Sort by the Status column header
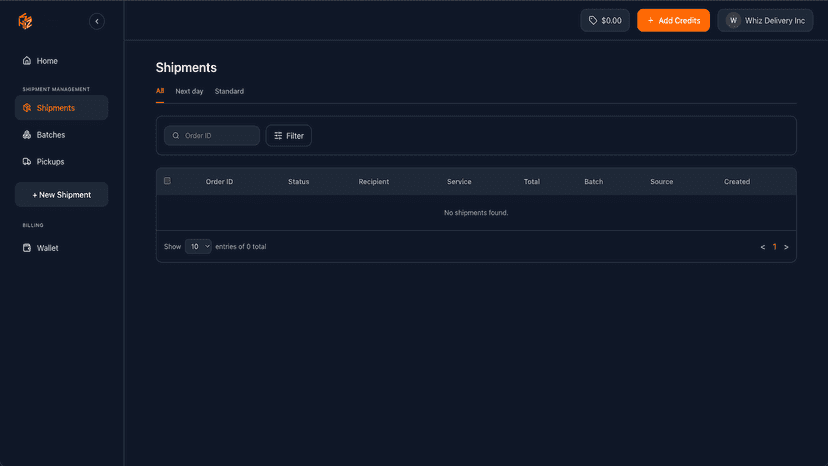This screenshot has width=828, height=466. tap(298, 182)
